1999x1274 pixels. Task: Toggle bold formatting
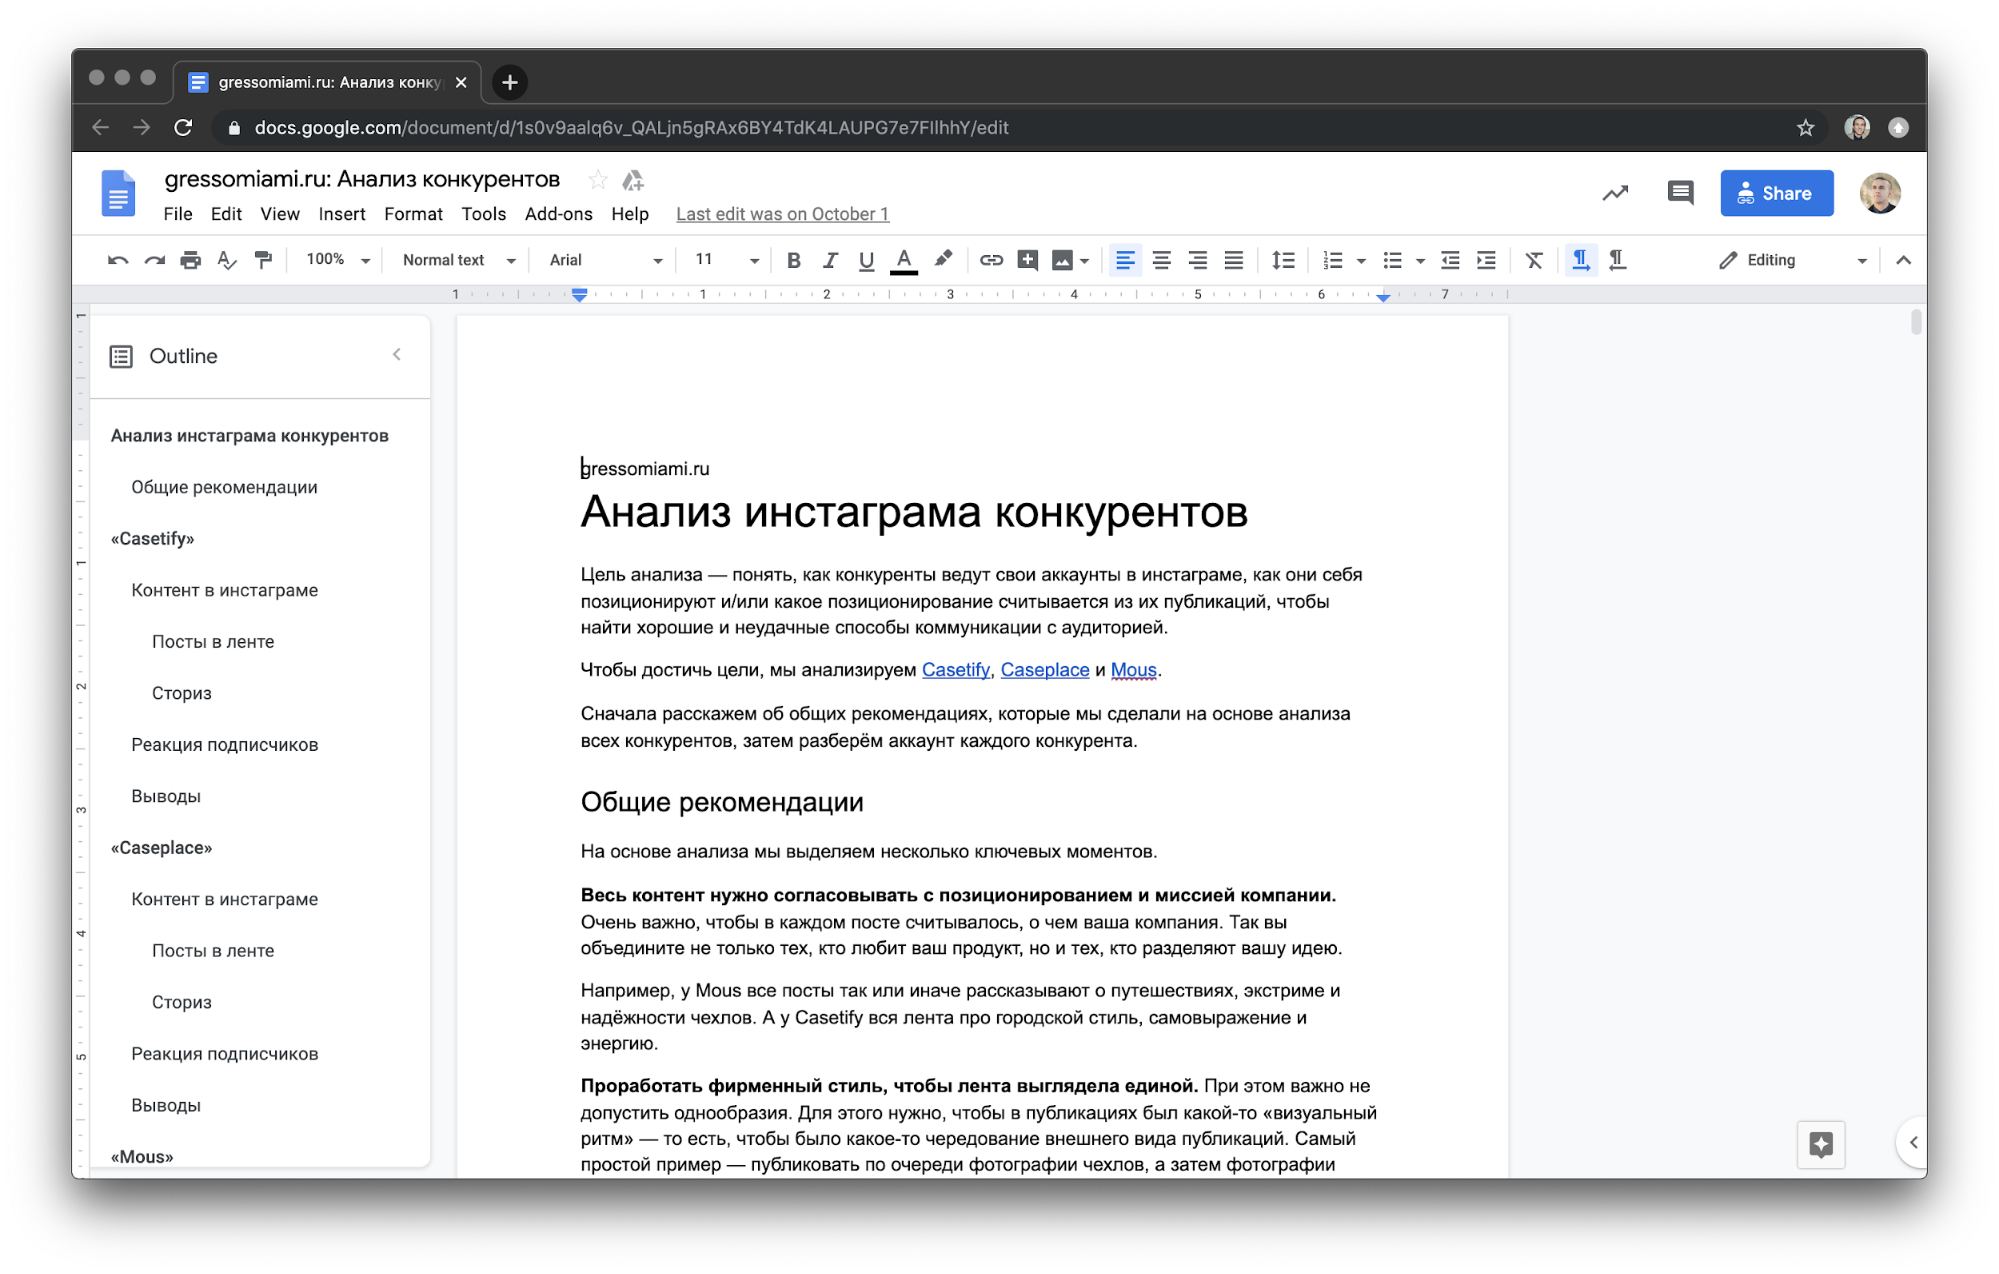coord(793,260)
